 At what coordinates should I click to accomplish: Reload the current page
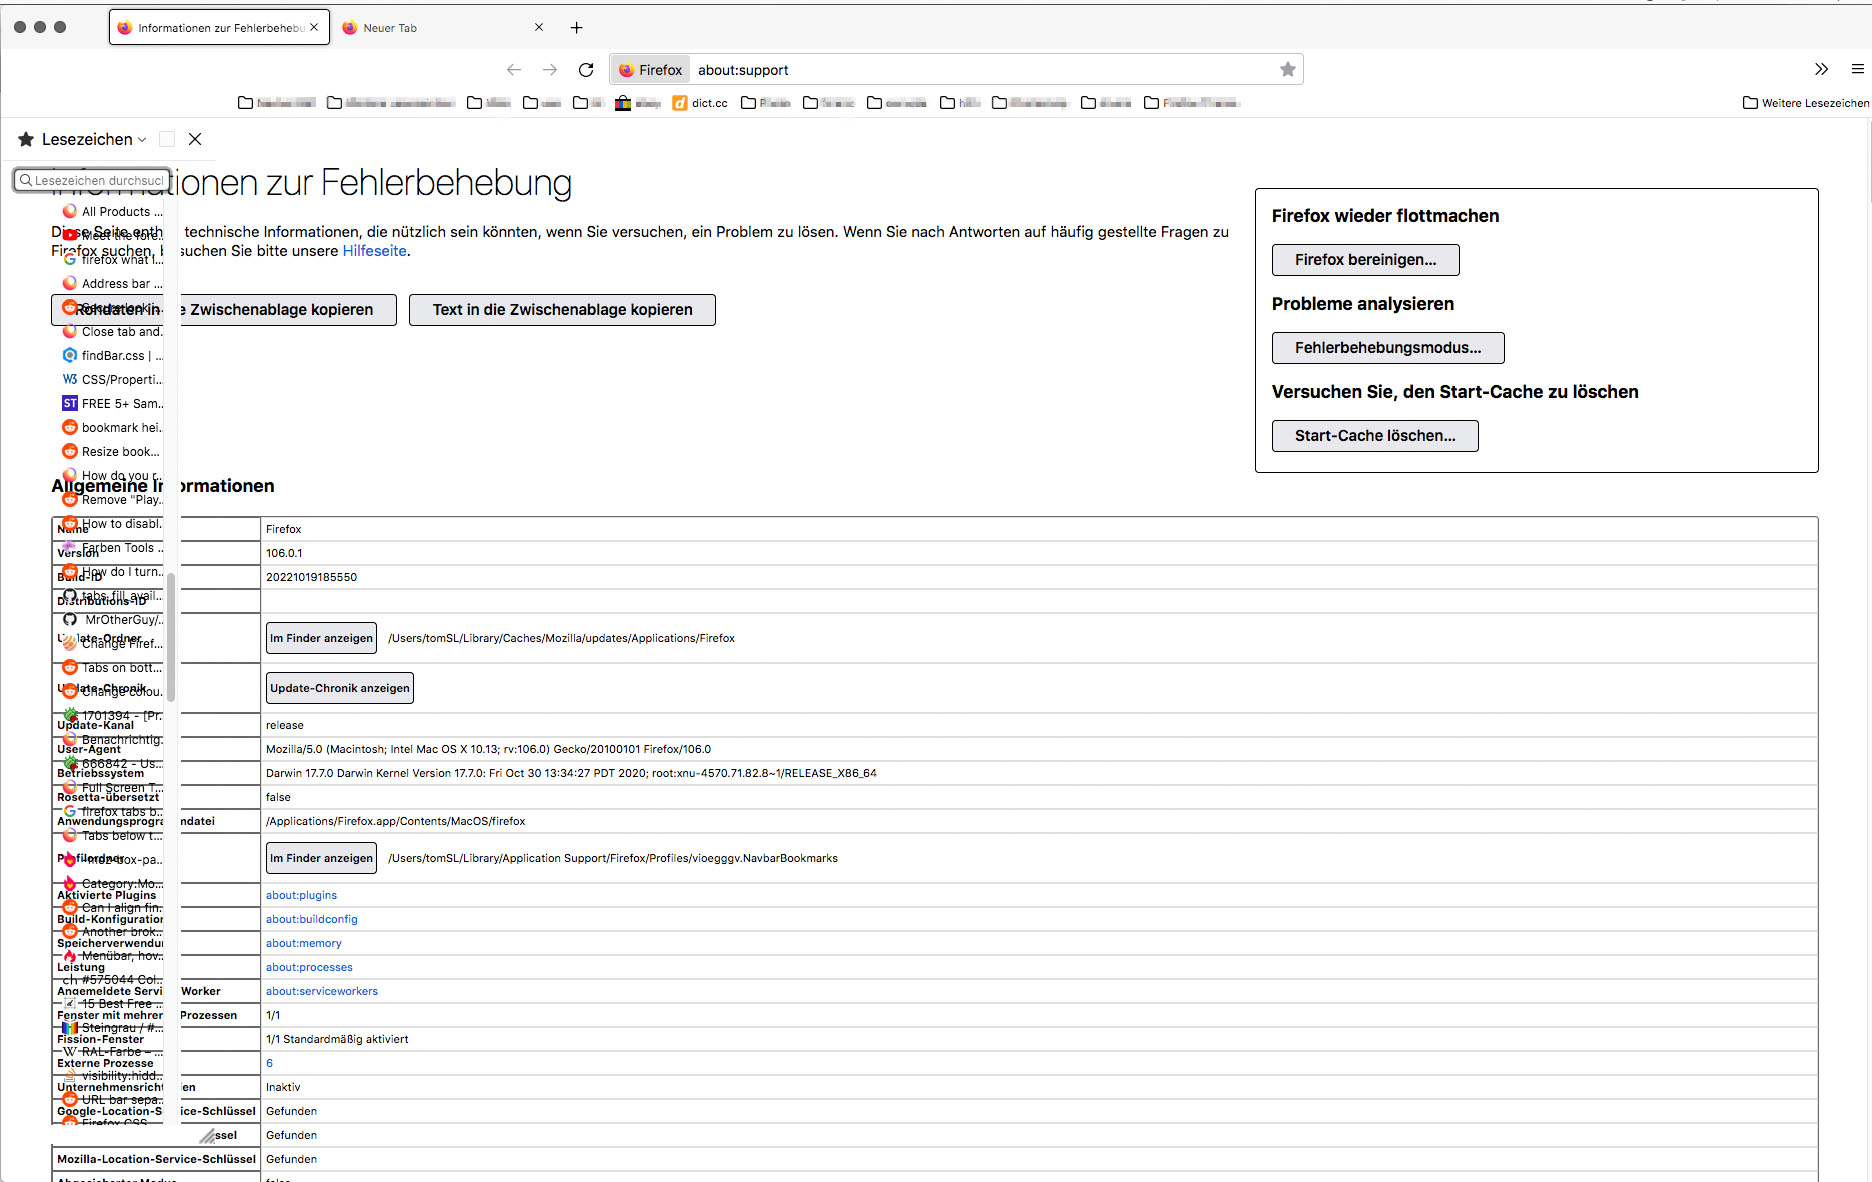(x=586, y=70)
